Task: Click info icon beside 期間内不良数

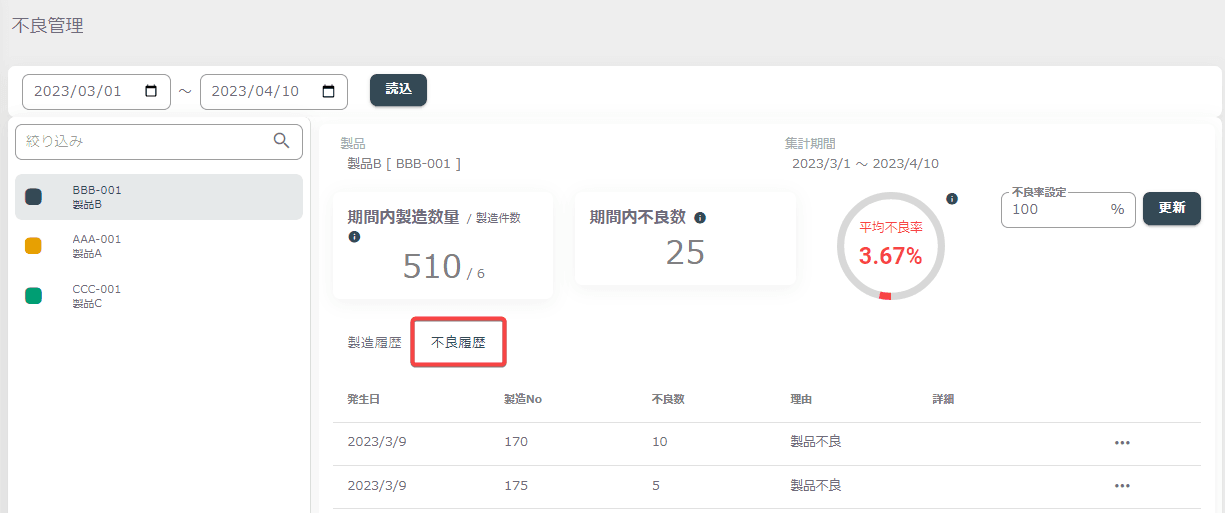Action: pos(700,218)
